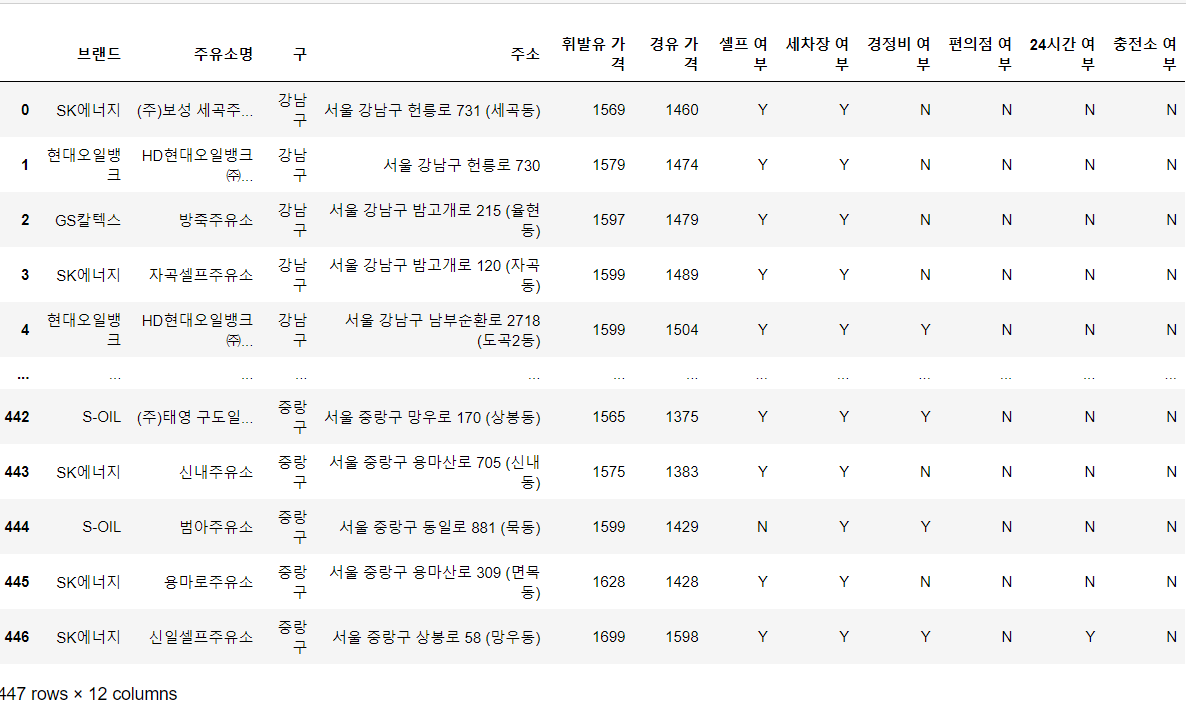Click the 경유 가격 column header

(x=674, y=54)
